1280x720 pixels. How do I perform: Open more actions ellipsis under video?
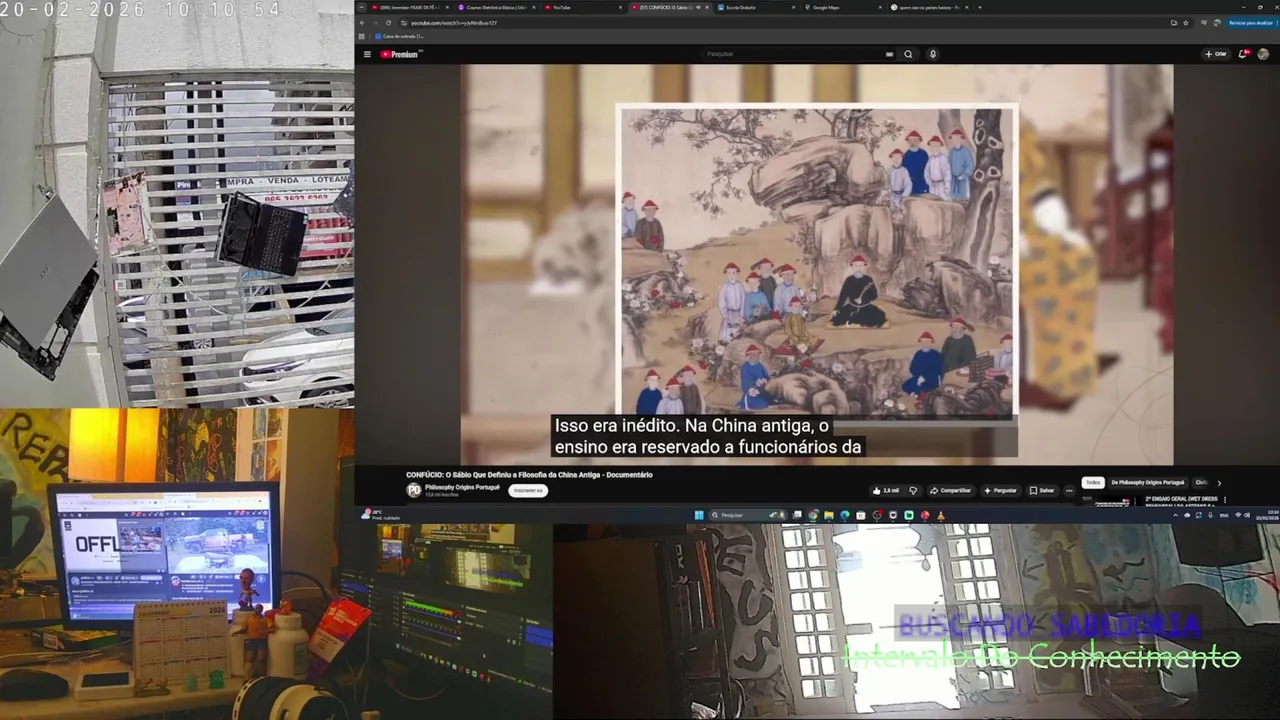coord(1069,491)
